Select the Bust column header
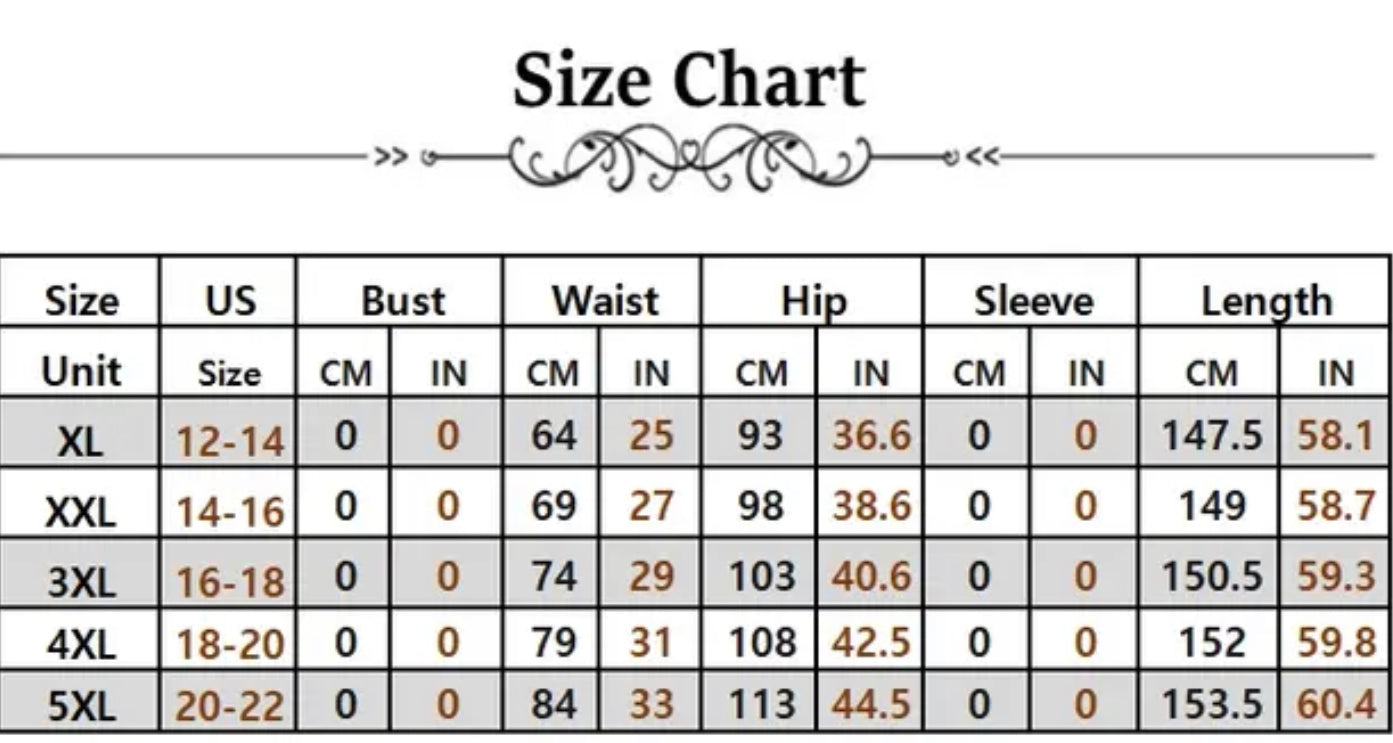The width and height of the screenshot is (1393, 743). pos(403,301)
